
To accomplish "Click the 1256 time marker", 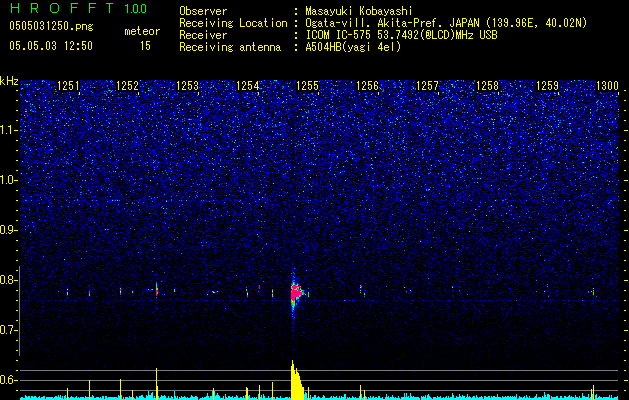I will 367,86.
